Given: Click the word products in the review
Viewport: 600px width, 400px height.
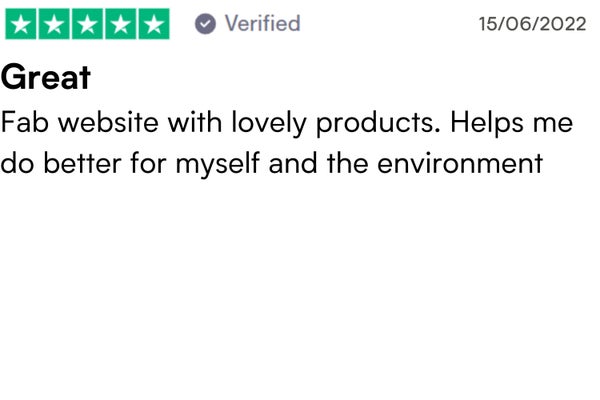Looking at the screenshot, I should tap(378, 124).
